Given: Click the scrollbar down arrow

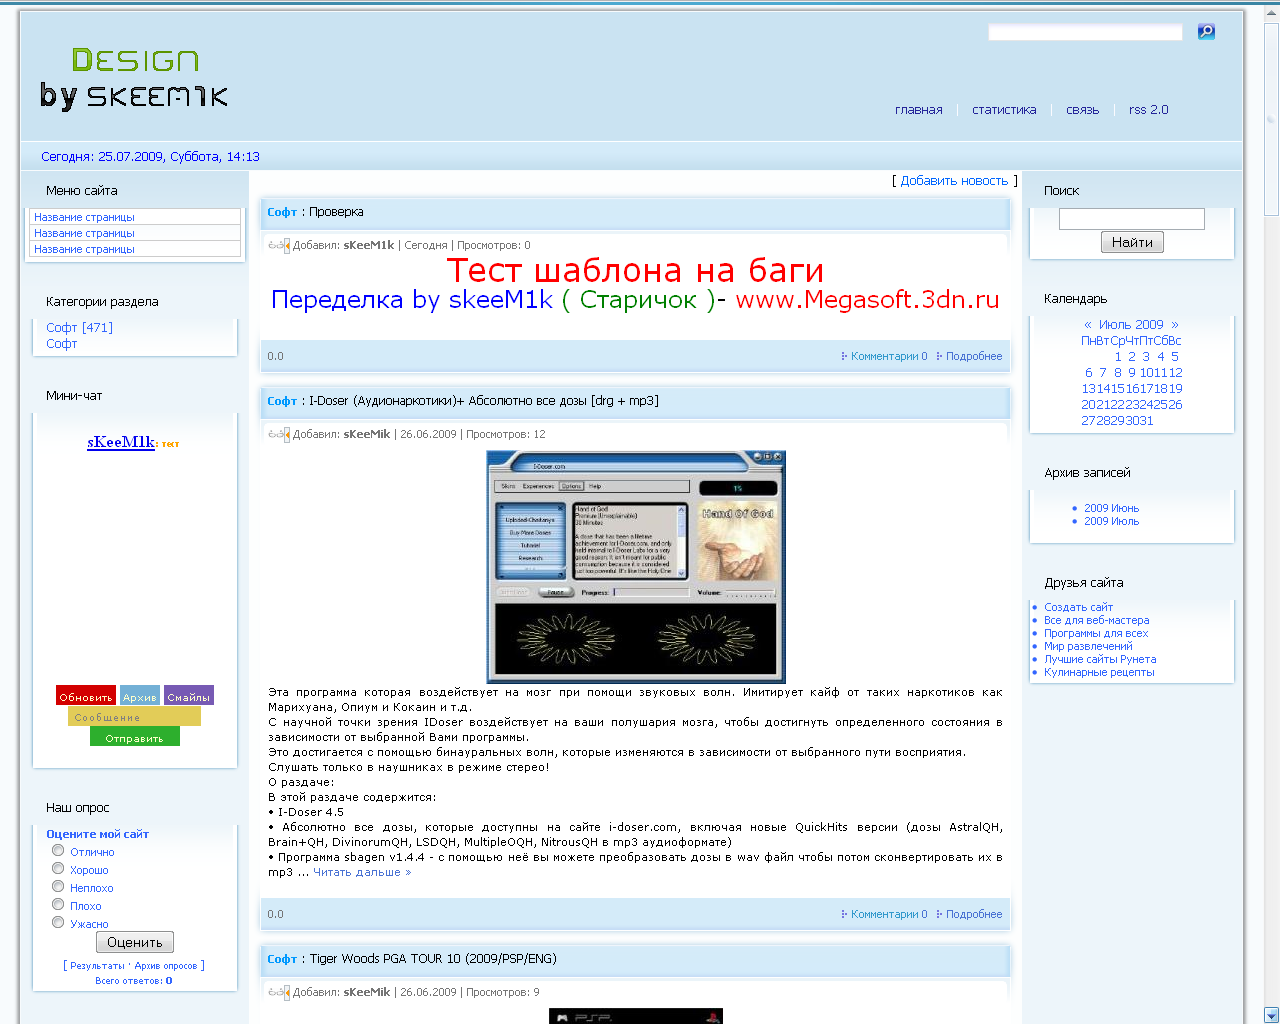Looking at the screenshot, I should [x=1271, y=1015].
